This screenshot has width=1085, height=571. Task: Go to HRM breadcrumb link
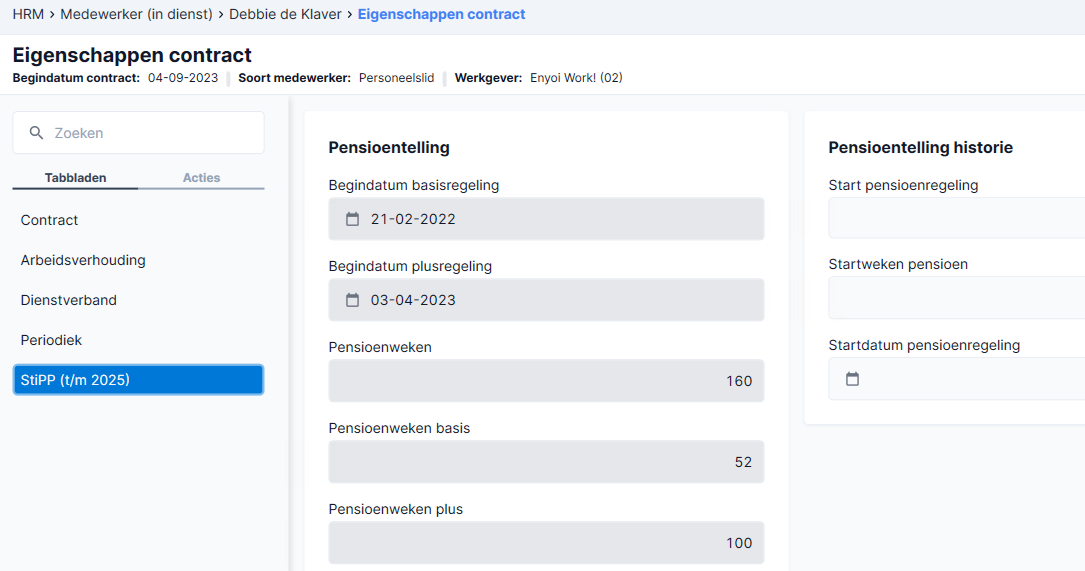point(28,15)
